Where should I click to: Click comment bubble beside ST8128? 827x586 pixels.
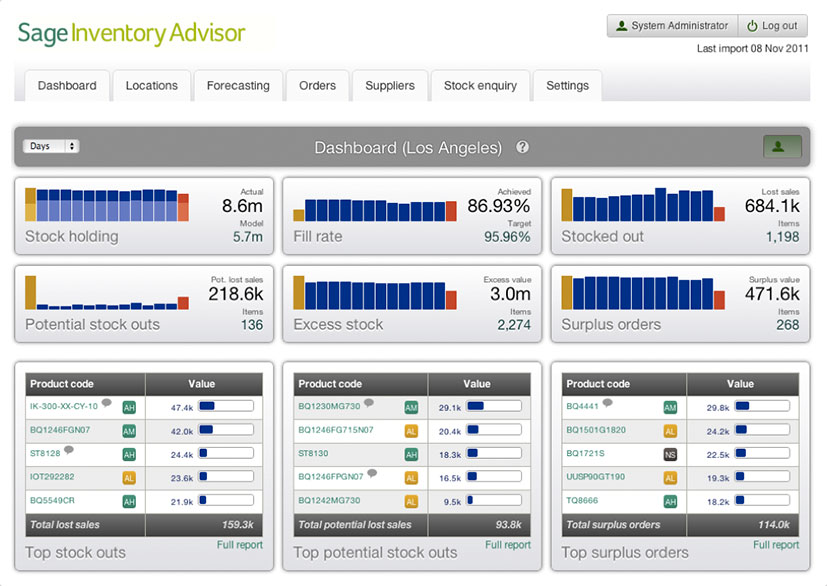69,450
